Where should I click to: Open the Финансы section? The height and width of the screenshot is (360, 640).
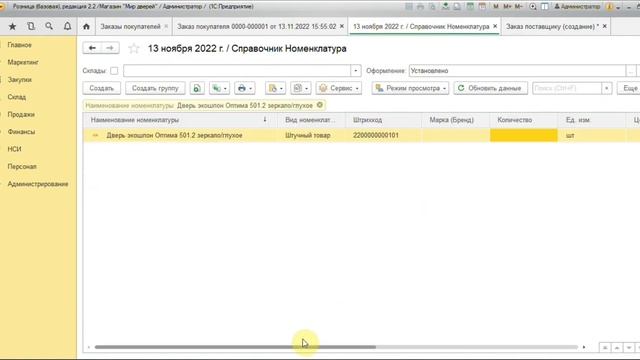click(x=21, y=131)
